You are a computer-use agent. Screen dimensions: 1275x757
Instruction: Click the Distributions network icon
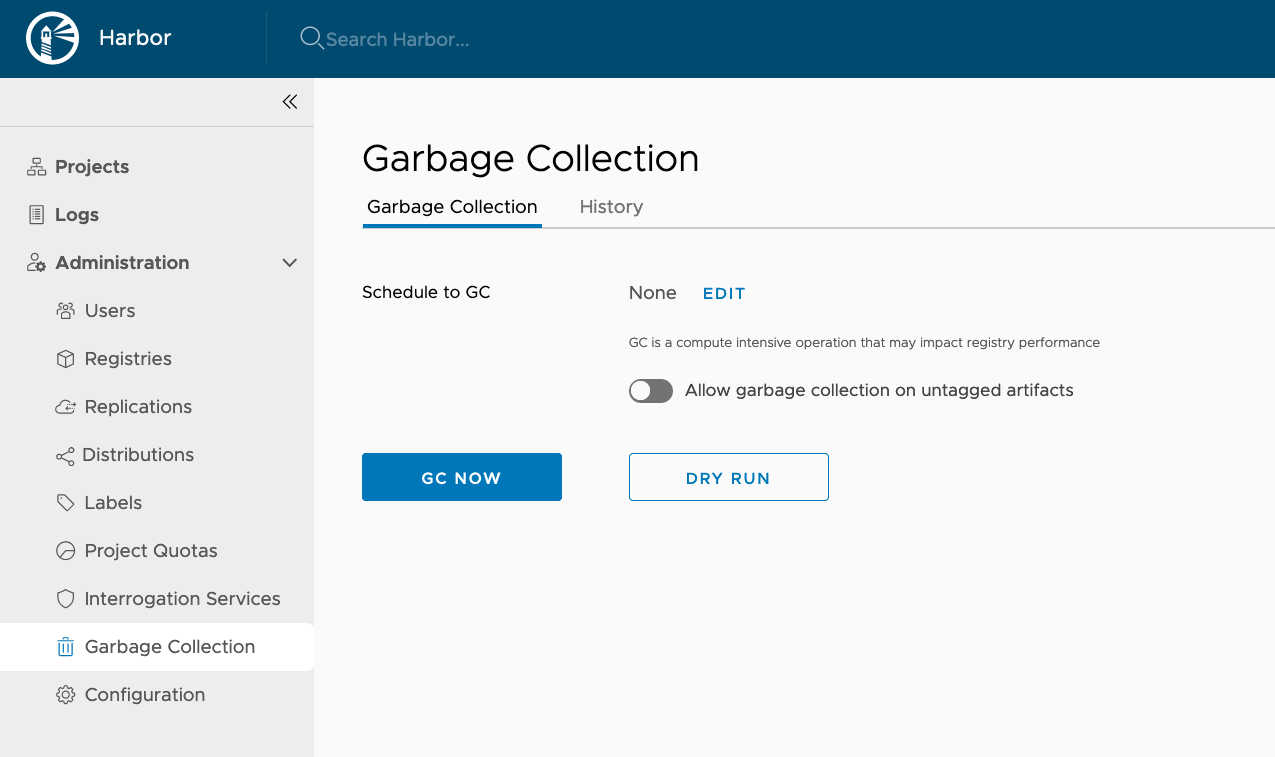tap(65, 454)
